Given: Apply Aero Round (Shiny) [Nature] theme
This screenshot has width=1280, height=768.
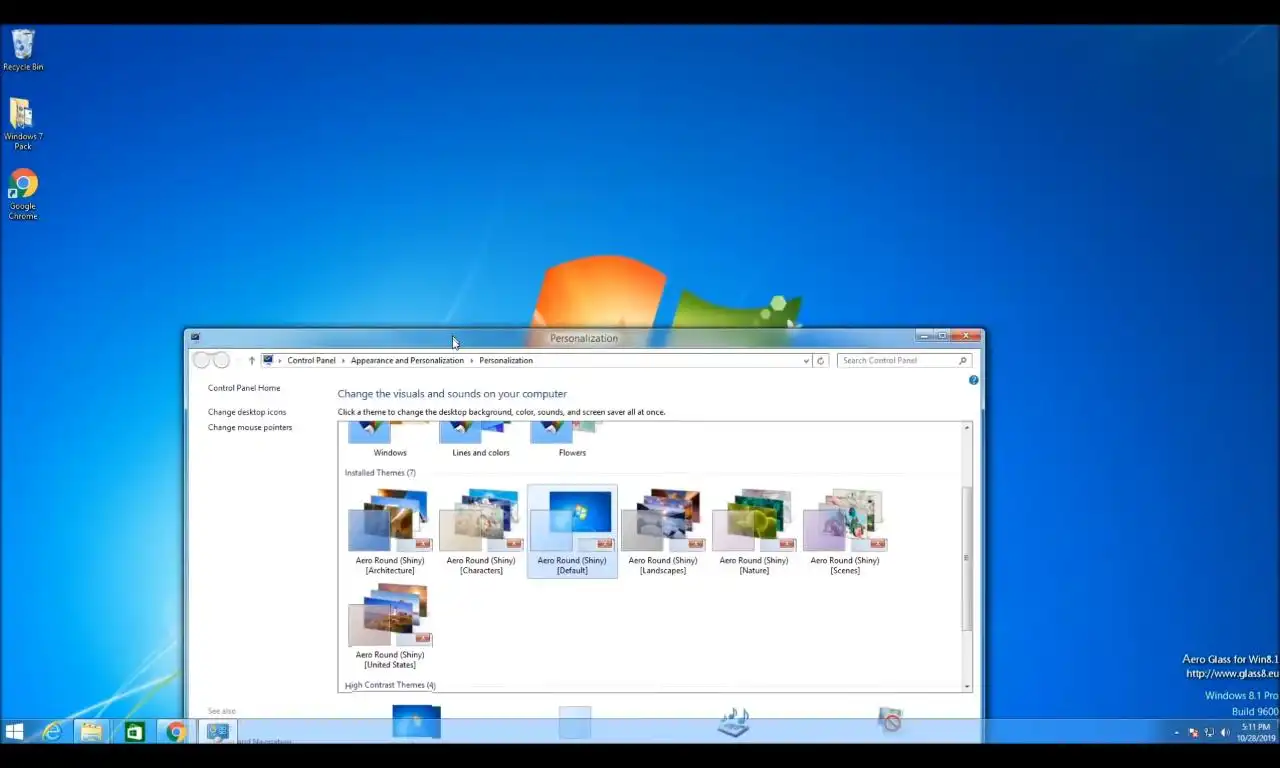Looking at the screenshot, I should click(754, 531).
